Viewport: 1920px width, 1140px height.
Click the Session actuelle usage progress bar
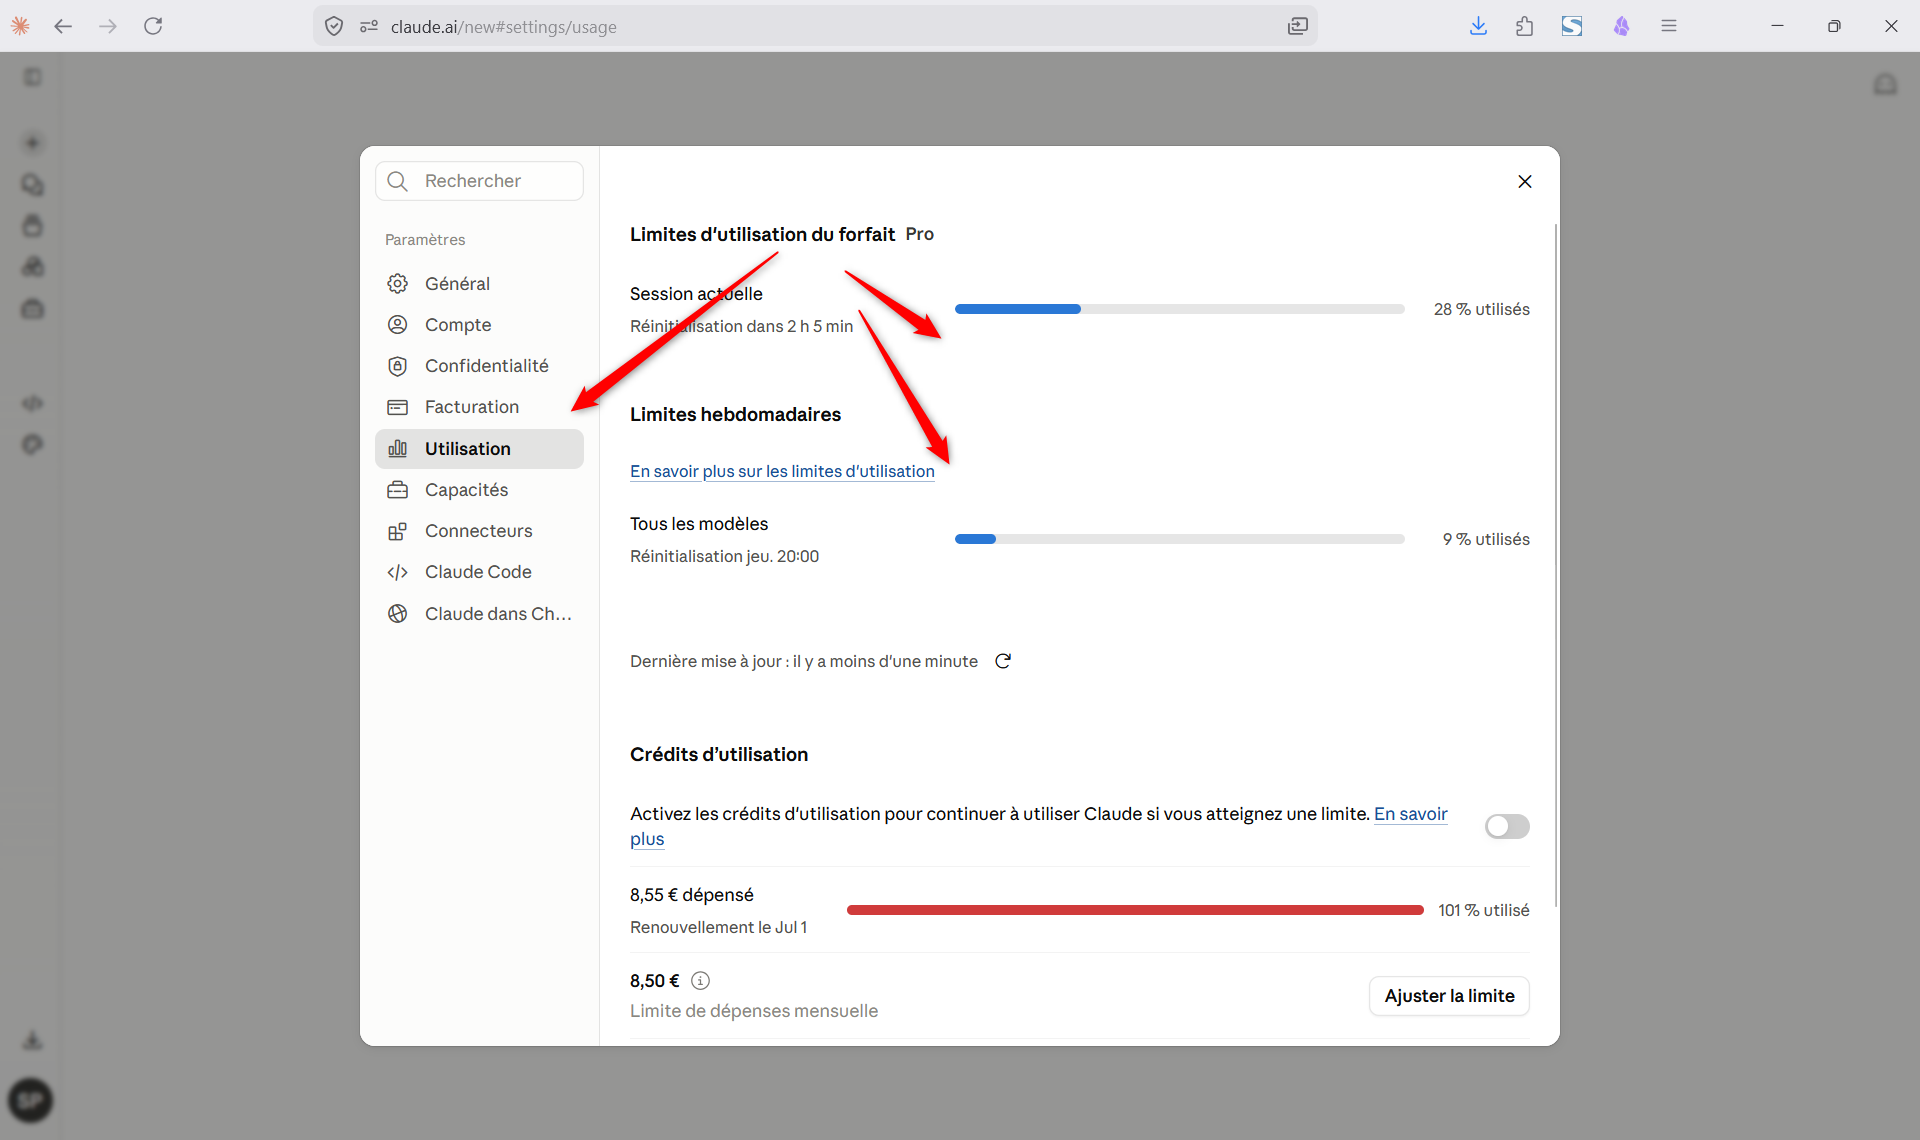tap(1180, 309)
